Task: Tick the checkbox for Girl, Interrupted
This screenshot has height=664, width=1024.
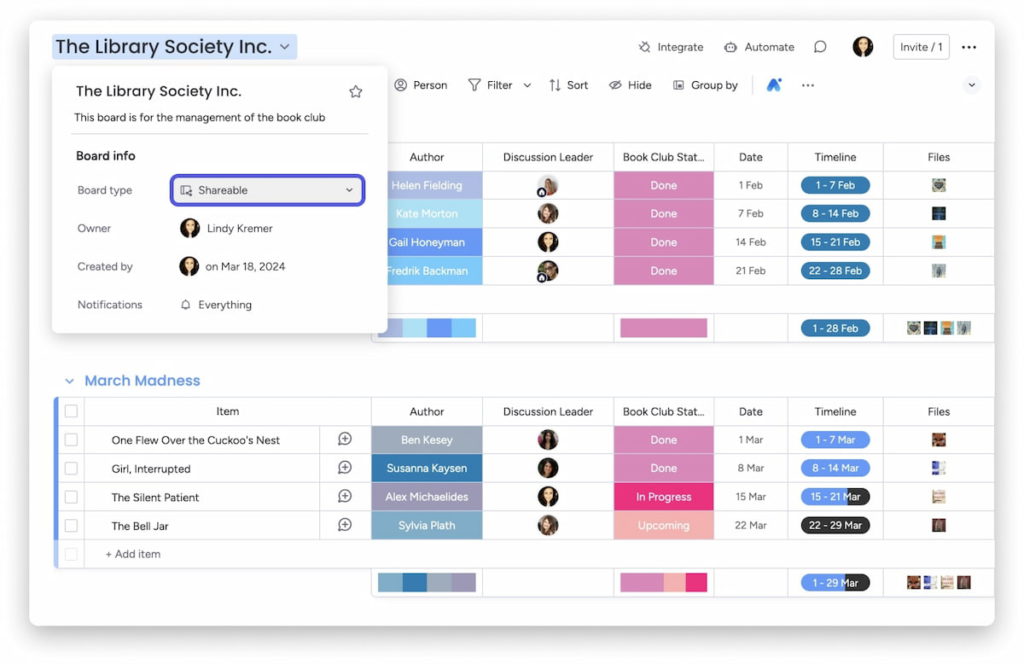Action: (70, 467)
